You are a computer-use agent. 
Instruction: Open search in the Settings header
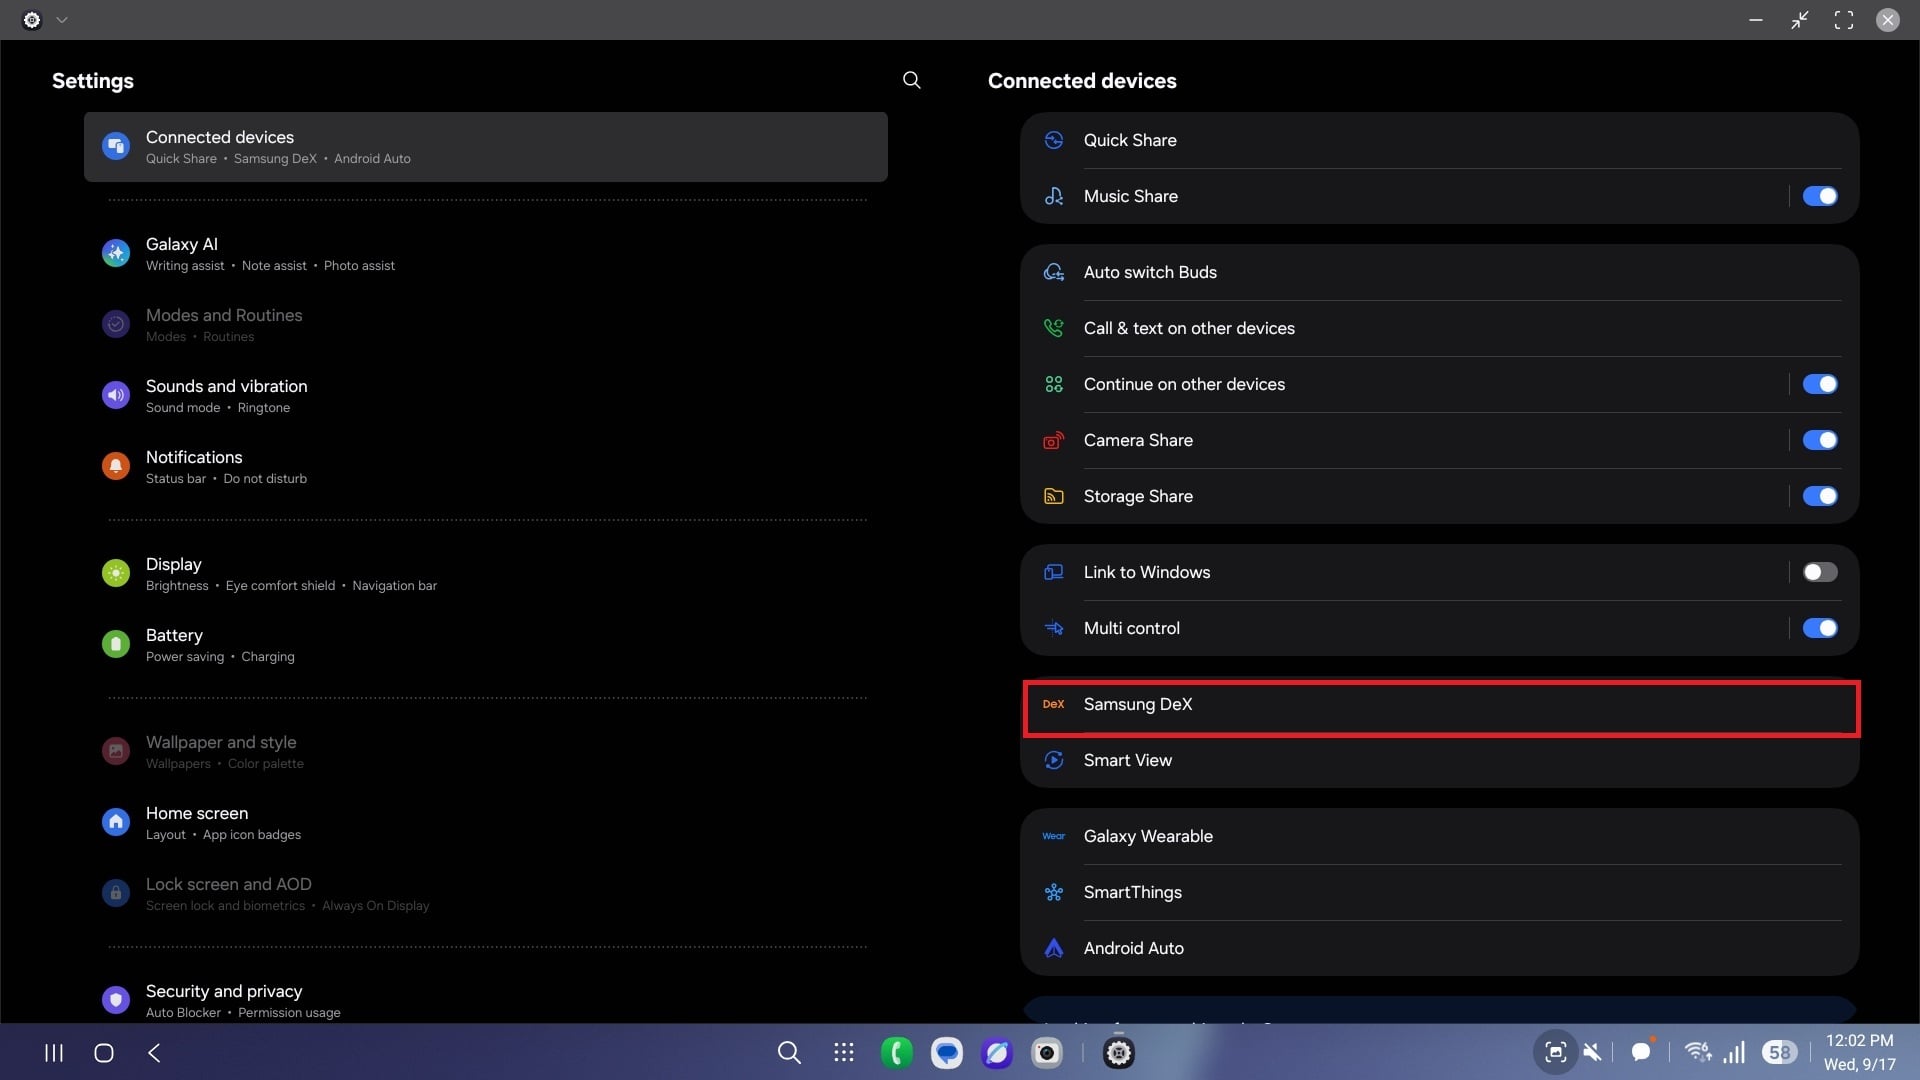pyautogui.click(x=911, y=80)
